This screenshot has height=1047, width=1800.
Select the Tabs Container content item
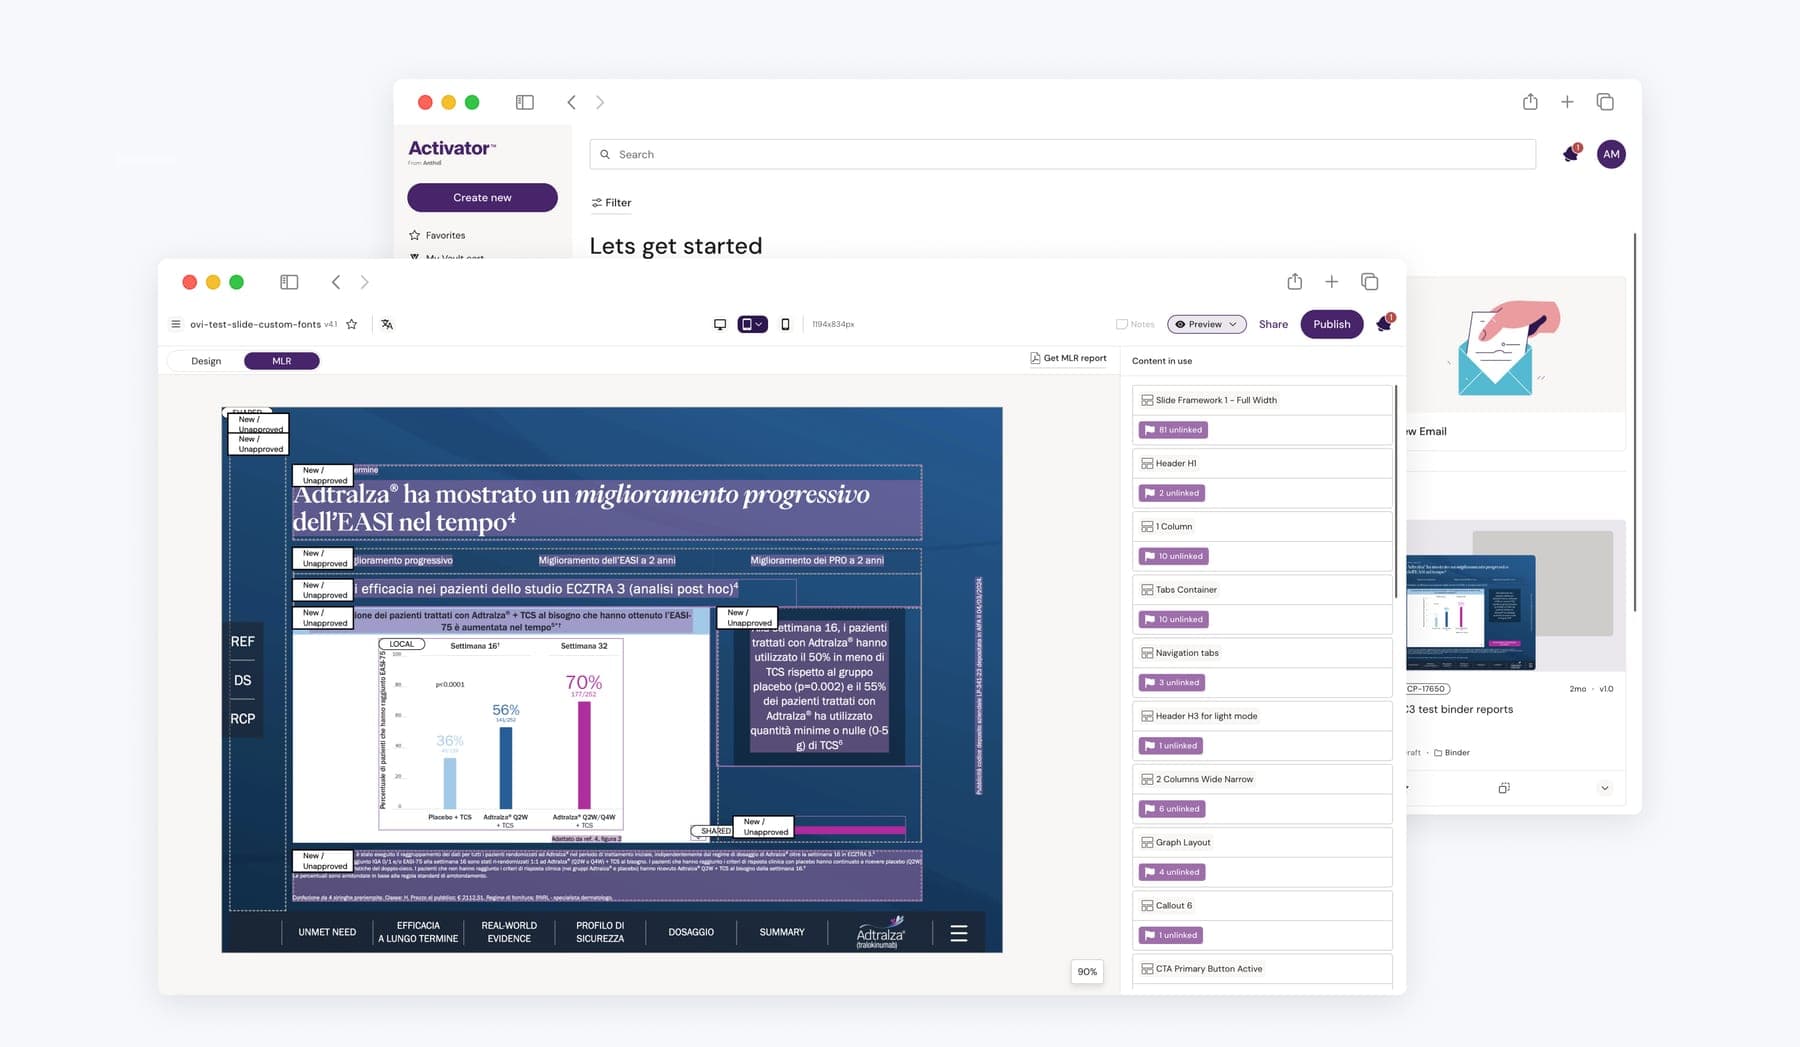[1262, 589]
